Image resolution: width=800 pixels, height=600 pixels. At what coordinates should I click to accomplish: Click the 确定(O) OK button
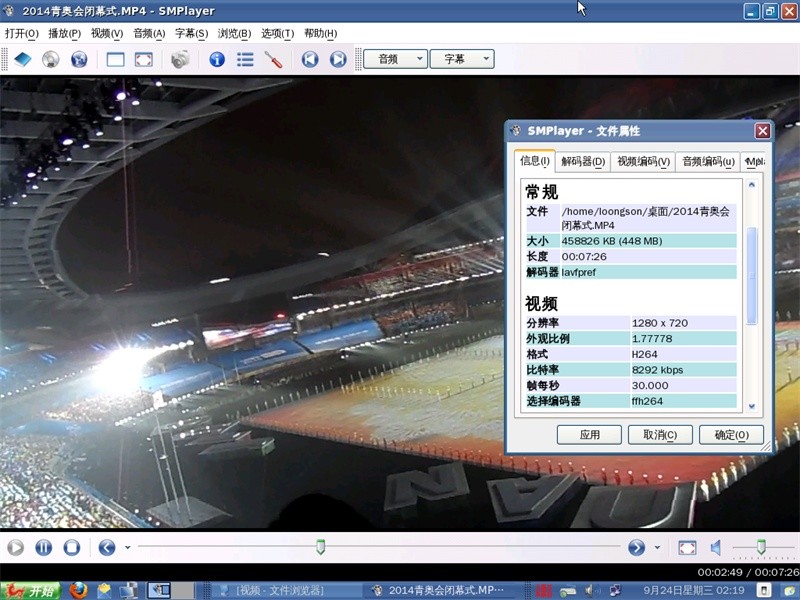click(731, 435)
